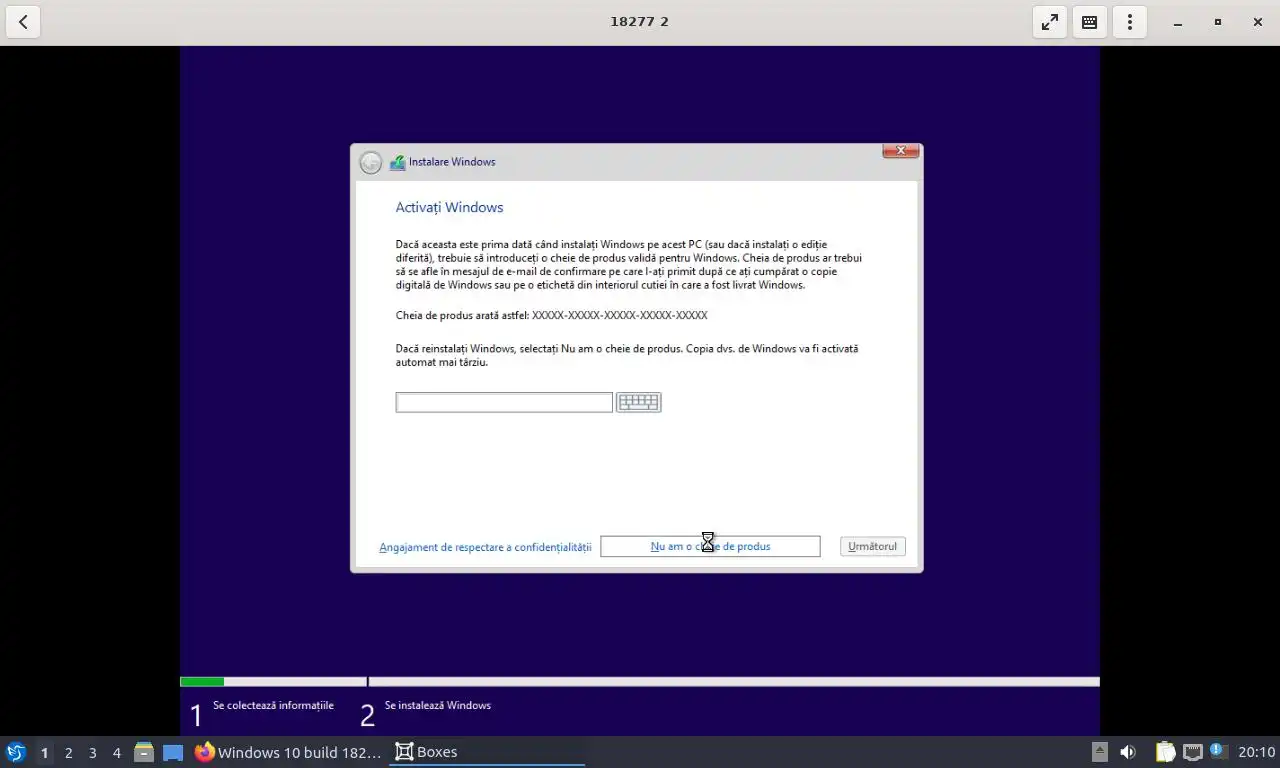Click the Se colectează informațiile step label
This screenshot has width=1280, height=768.
pos(273,705)
